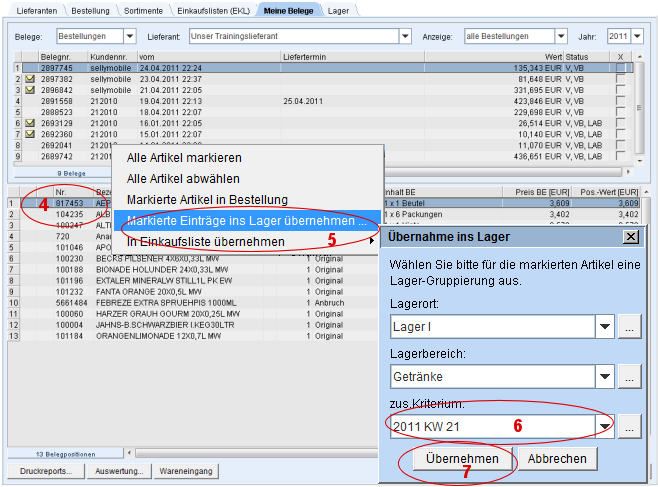Open the zus.Kriterium dropdown with 2011 KW 21
658x487 pixels.
pyautogui.click(x=603, y=426)
